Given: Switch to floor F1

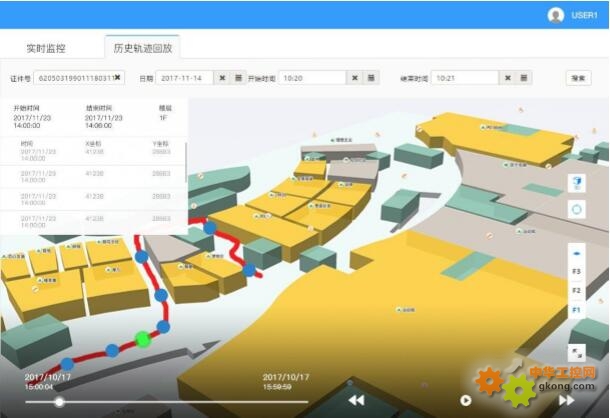Looking at the screenshot, I should (x=576, y=310).
